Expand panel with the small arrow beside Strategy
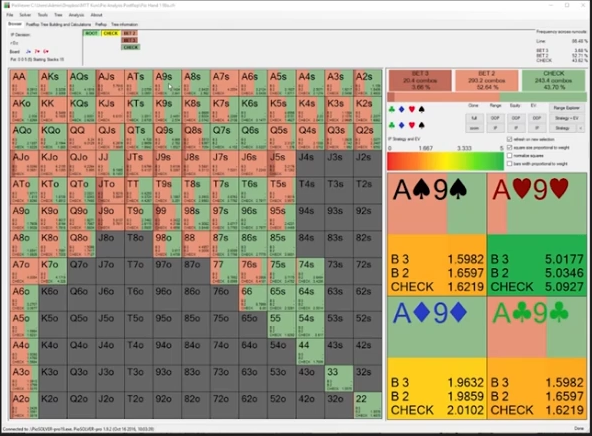Screen dimensions: 592x436 click(580, 128)
